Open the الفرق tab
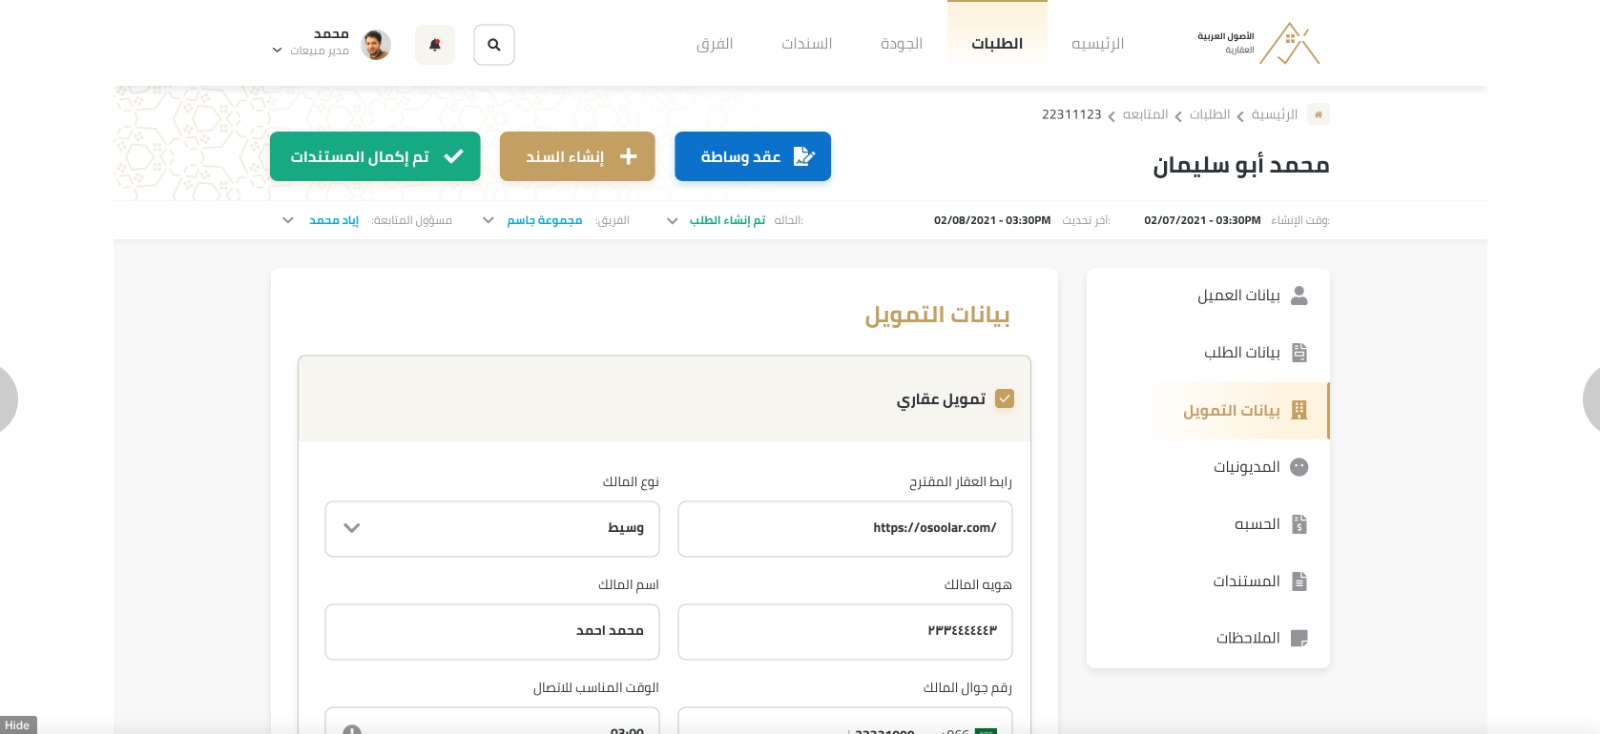 (x=715, y=44)
